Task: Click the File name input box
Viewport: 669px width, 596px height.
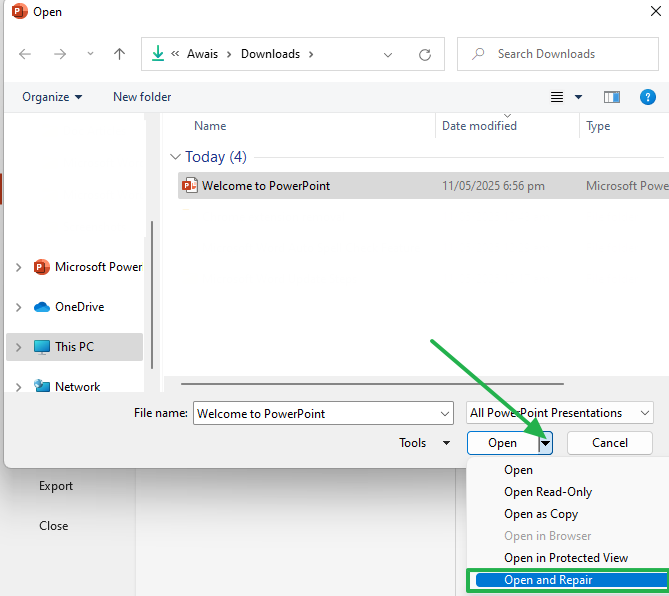Action: coord(323,413)
